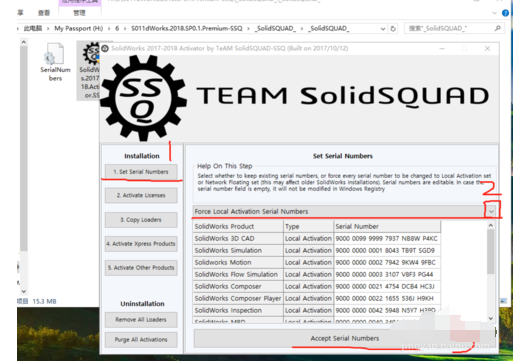Click the serial table scroll-down arrow

click(x=491, y=318)
